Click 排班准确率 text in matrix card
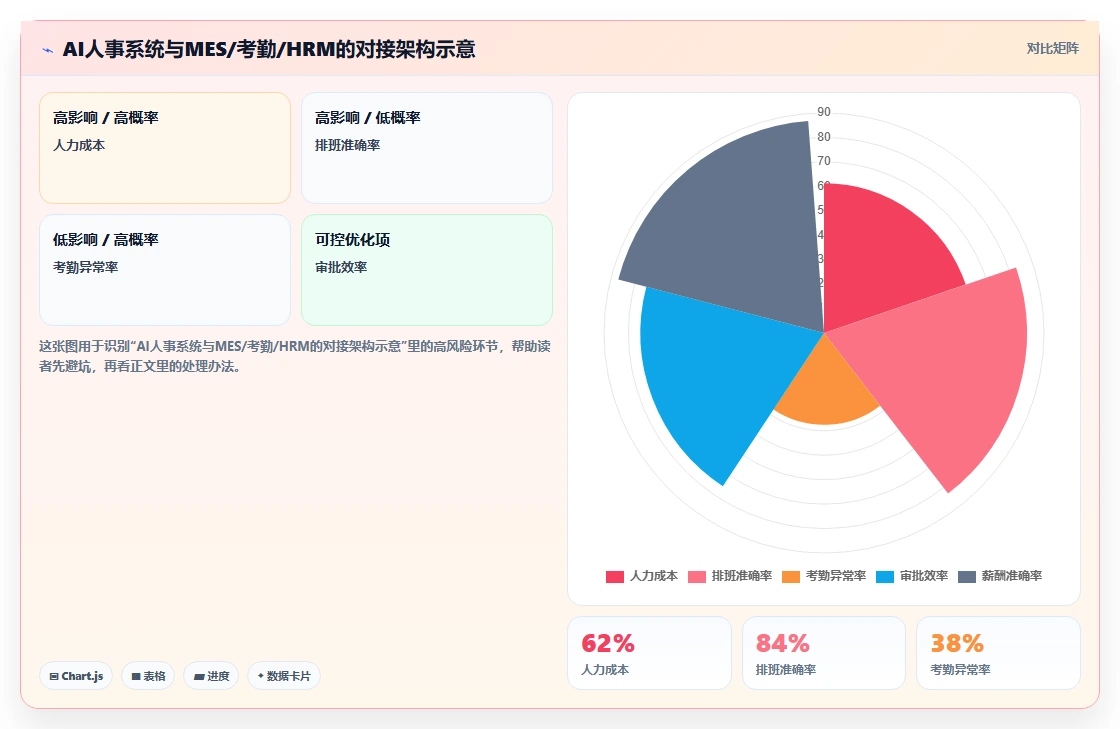Image resolution: width=1120 pixels, height=729 pixels. (x=347, y=145)
